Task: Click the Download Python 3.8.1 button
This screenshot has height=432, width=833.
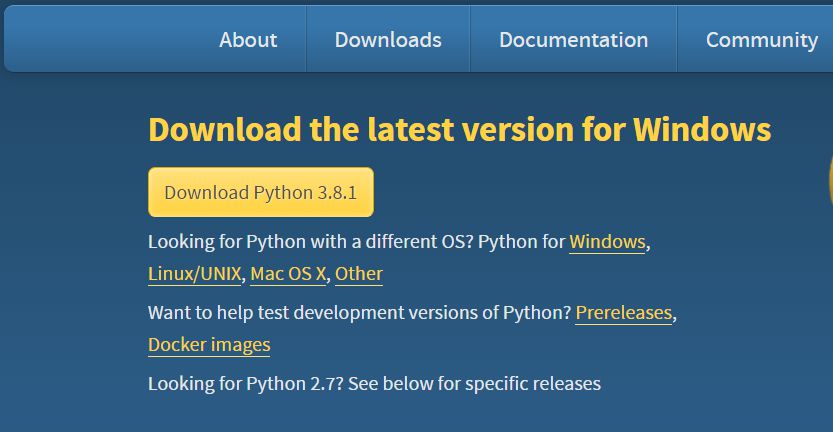Action: (261, 192)
